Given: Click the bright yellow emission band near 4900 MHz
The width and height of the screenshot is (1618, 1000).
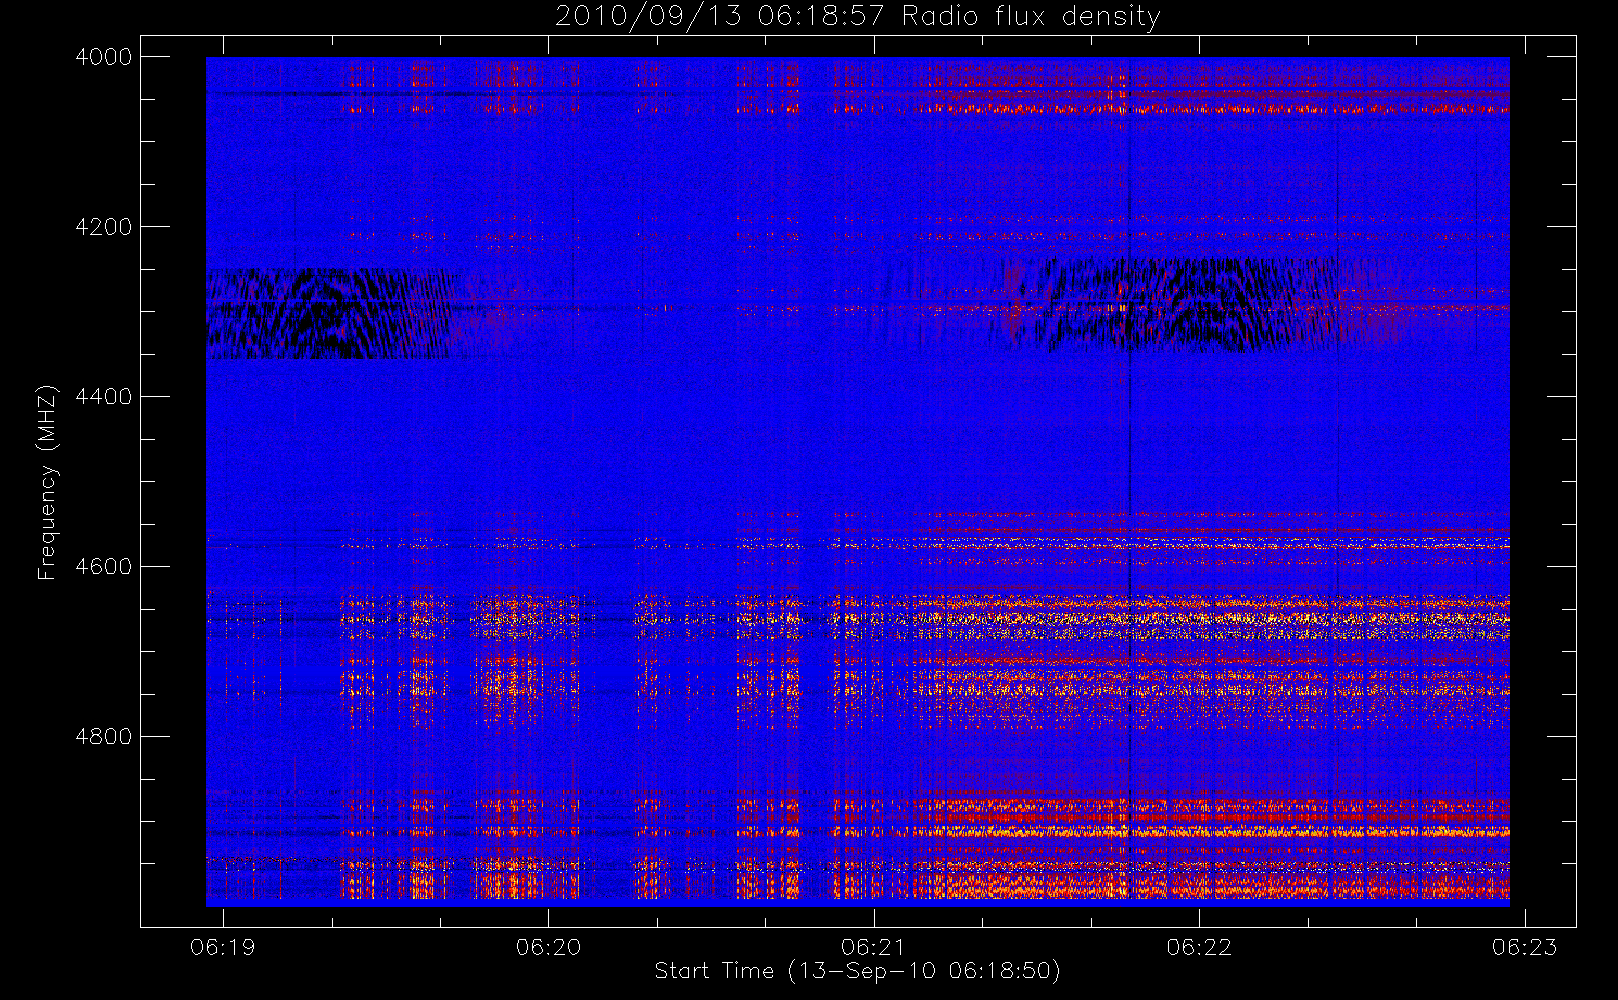Looking at the screenshot, I should pos(1210,831).
